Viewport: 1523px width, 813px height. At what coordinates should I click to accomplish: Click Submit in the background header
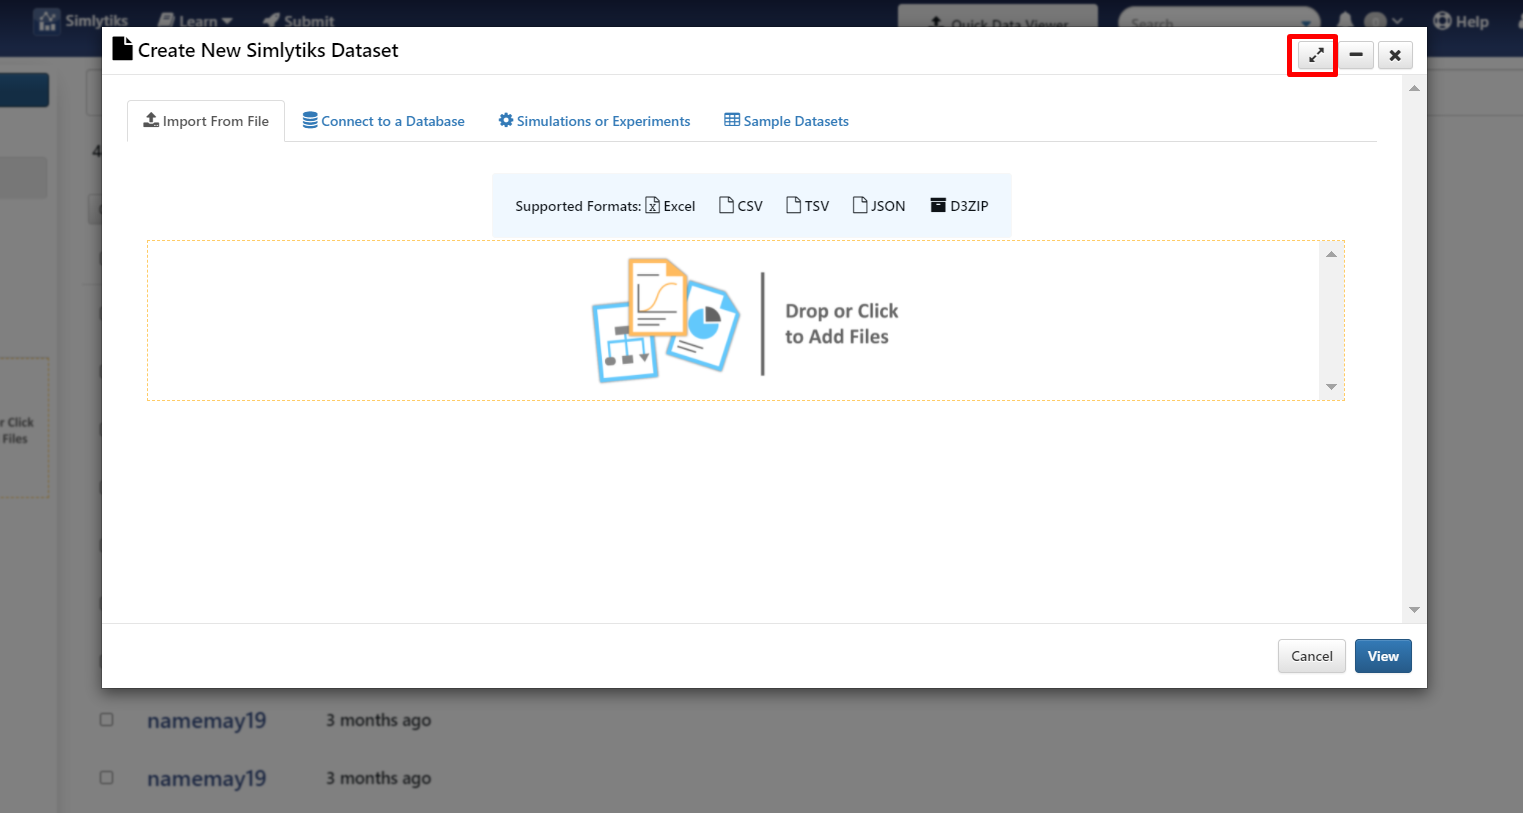click(298, 21)
